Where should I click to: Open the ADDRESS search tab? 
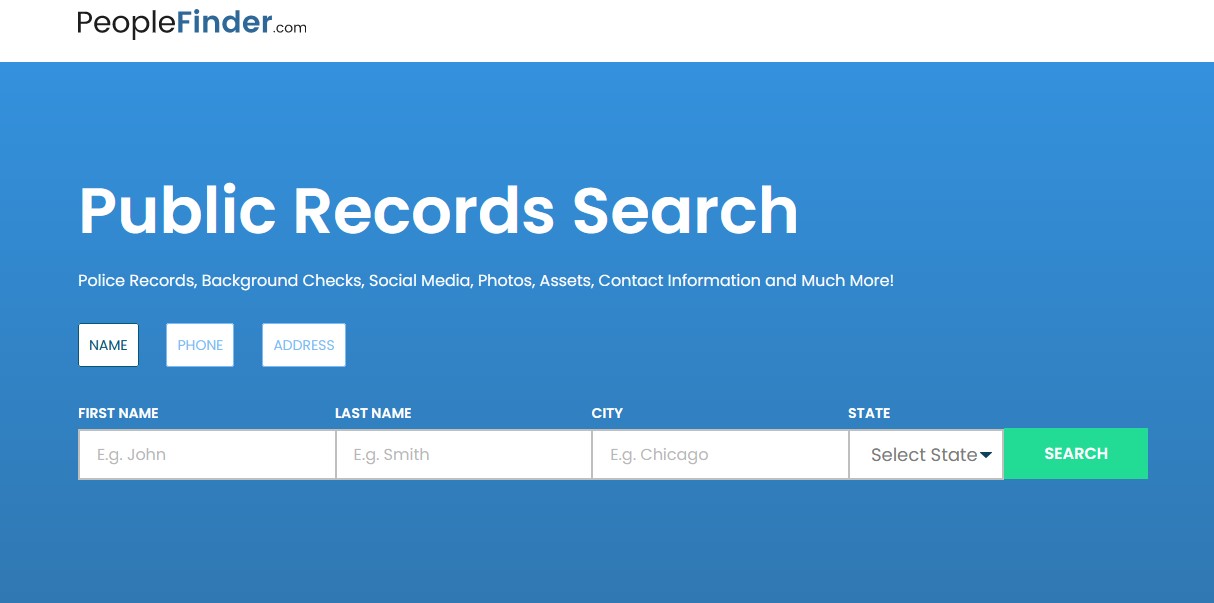[x=304, y=345]
